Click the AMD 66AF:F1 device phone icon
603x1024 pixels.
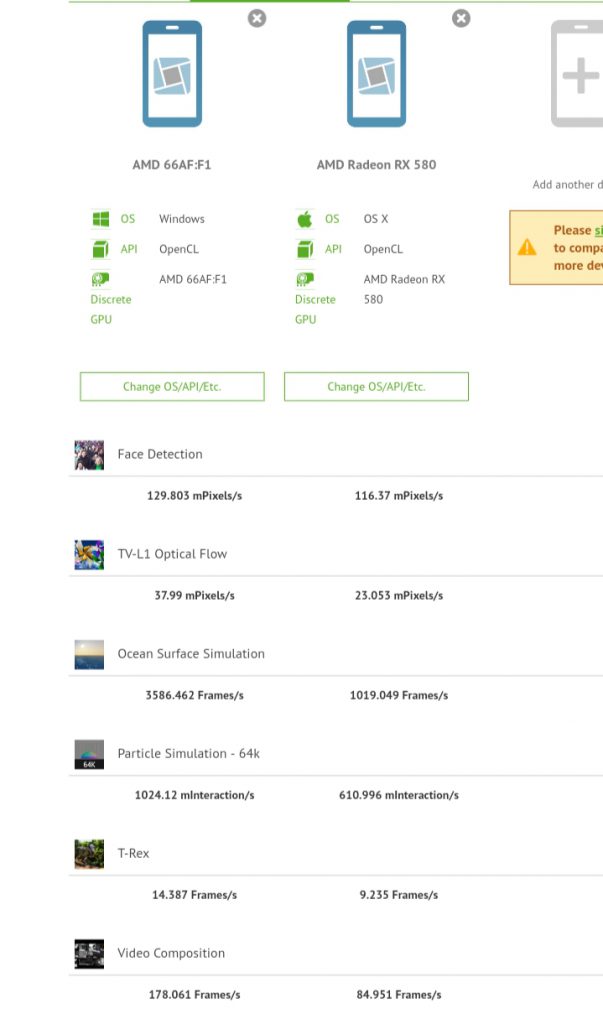172,74
